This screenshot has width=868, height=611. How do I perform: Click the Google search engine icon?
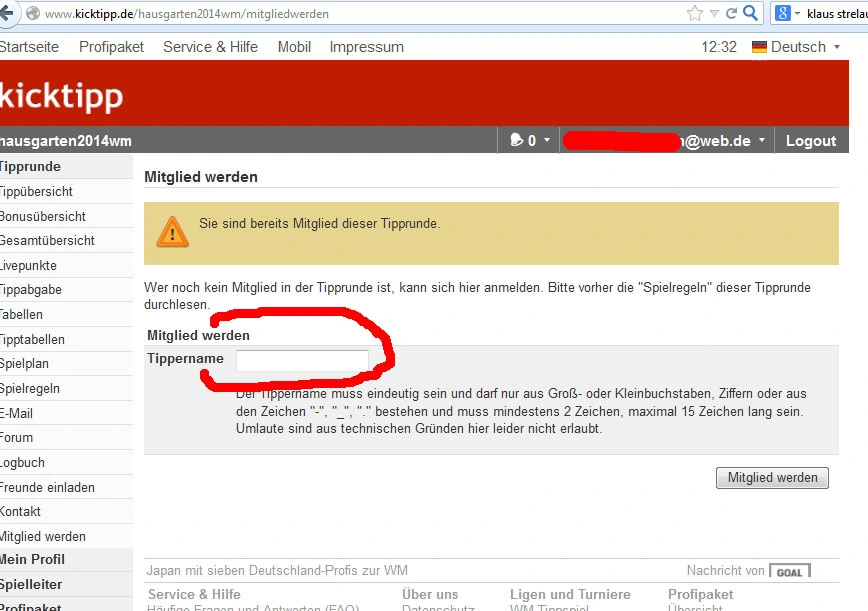click(x=782, y=14)
